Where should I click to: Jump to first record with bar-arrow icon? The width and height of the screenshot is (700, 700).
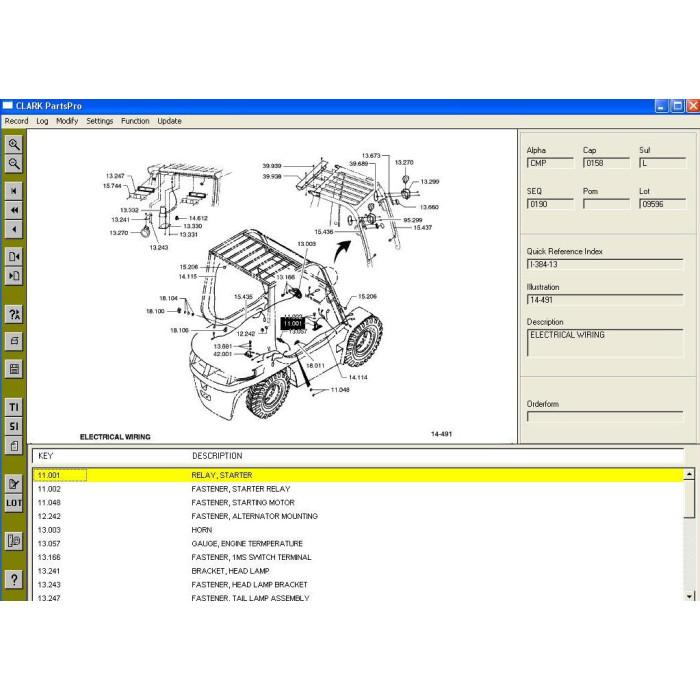click(x=14, y=191)
